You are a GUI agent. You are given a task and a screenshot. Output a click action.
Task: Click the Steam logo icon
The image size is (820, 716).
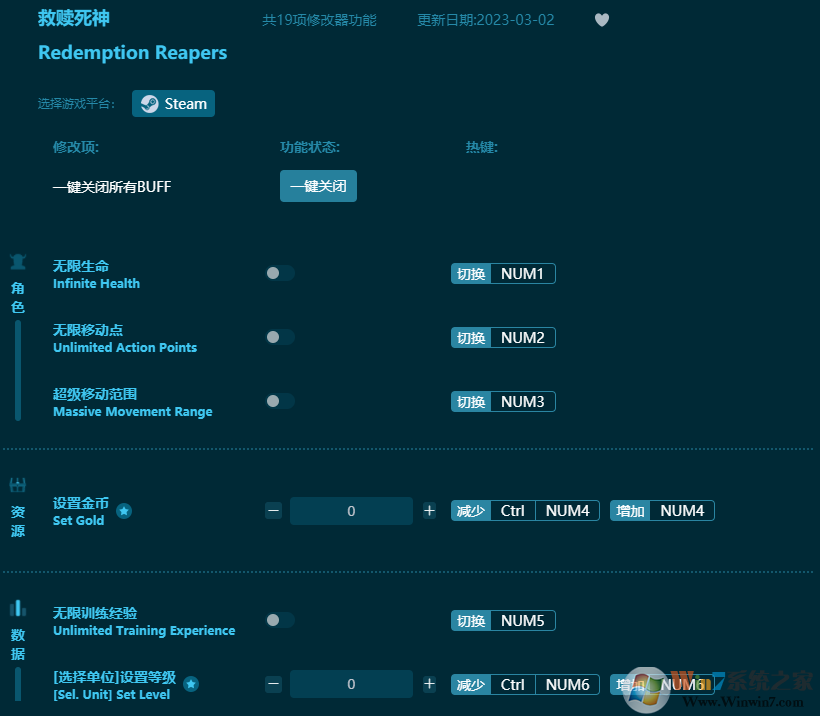[150, 104]
